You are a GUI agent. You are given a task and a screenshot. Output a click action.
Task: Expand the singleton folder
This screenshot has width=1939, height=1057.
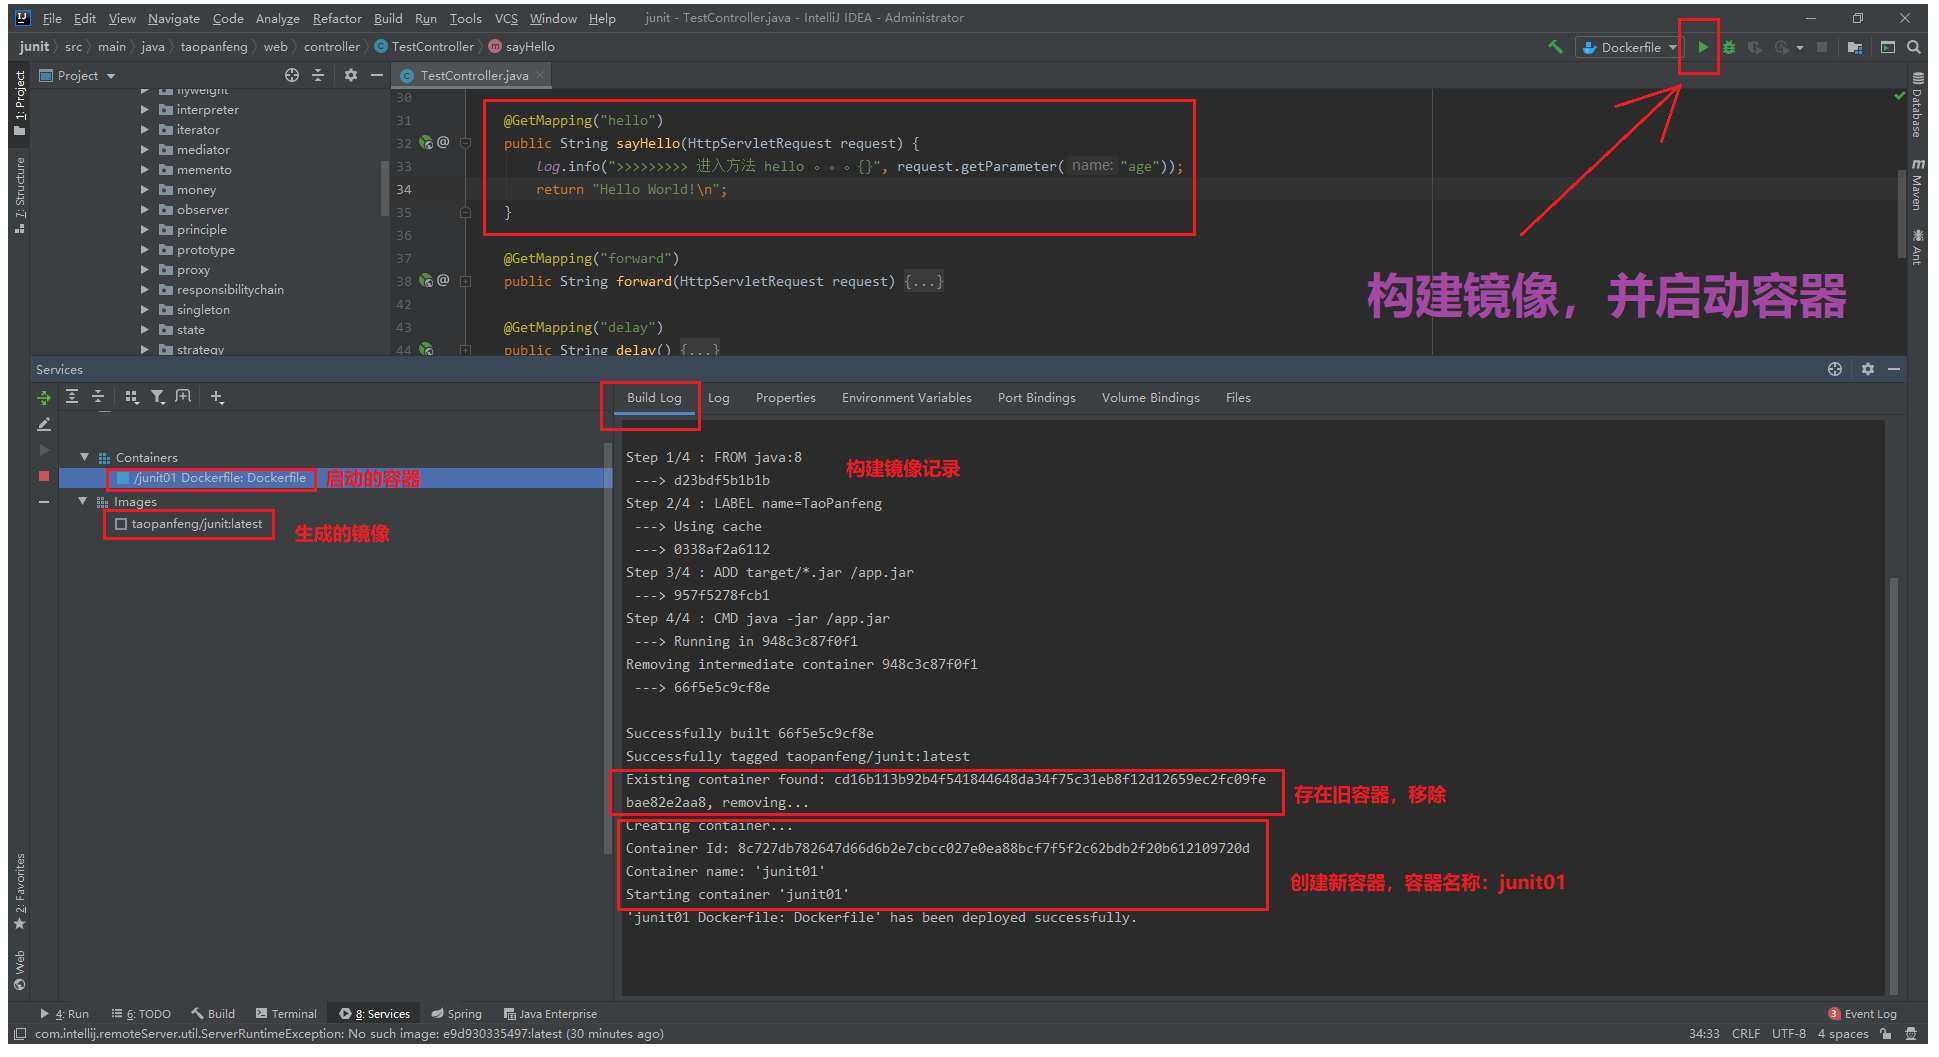145,310
